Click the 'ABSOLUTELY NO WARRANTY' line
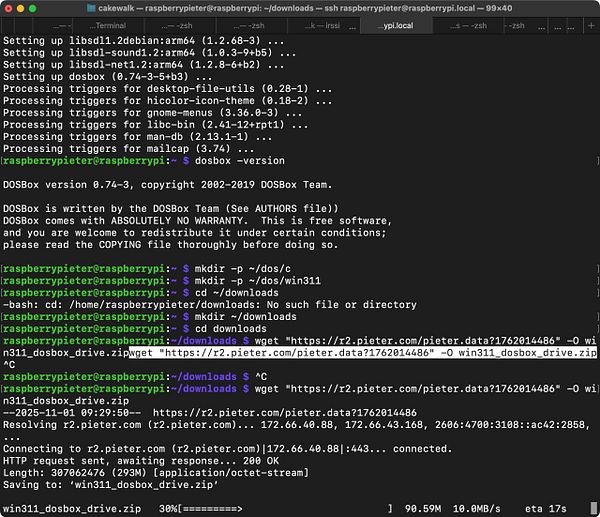The width and height of the screenshot is (600, 517). (197, 221)
